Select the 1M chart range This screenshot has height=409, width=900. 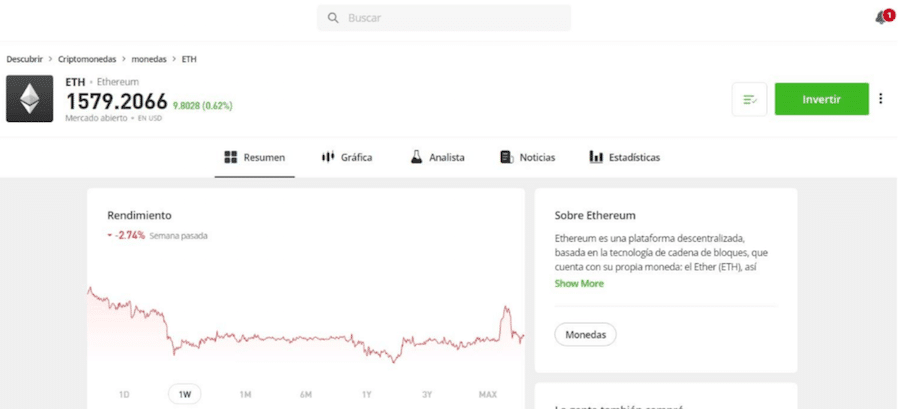point(245,395)
